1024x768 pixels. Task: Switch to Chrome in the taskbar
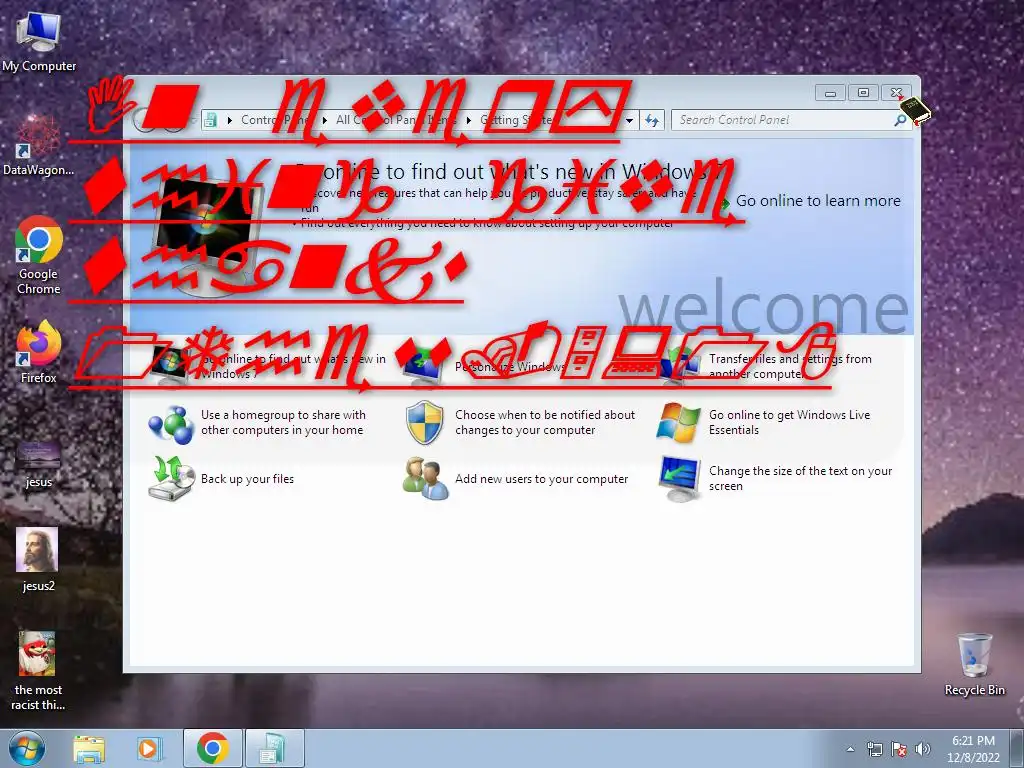tap(212, 748)
